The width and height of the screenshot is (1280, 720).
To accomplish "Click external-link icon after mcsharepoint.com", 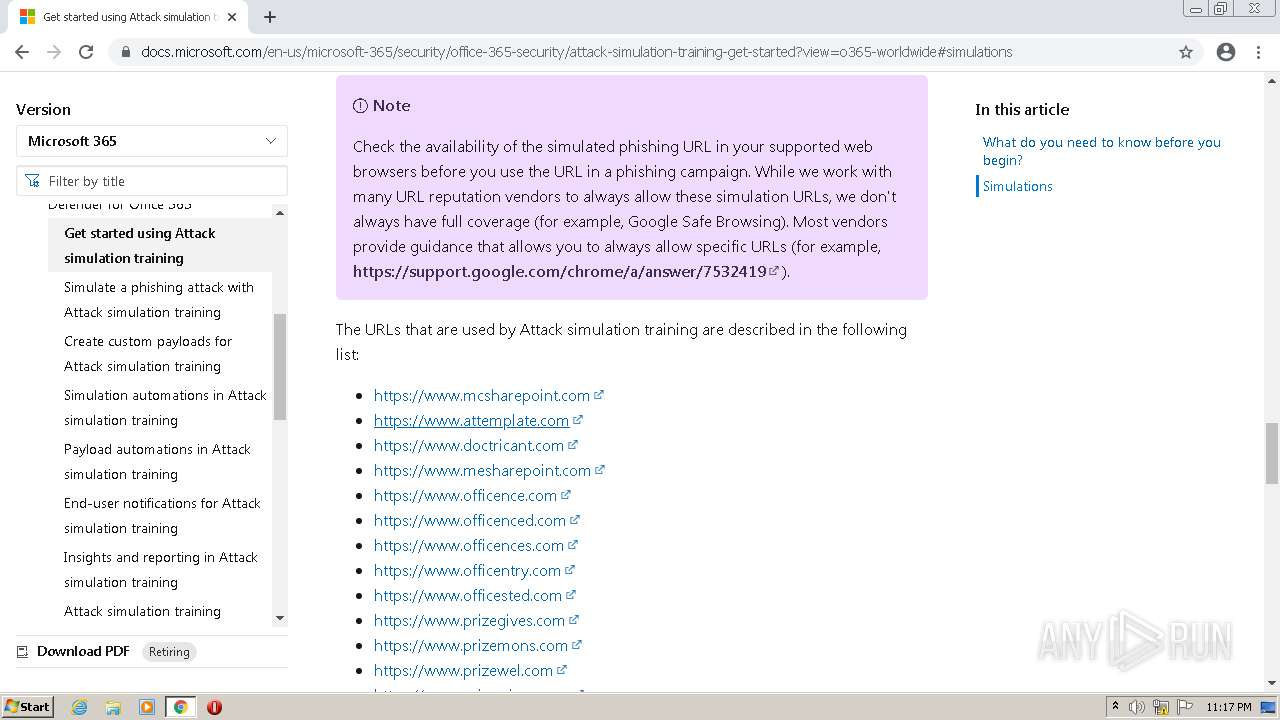I will click(599, 395).
